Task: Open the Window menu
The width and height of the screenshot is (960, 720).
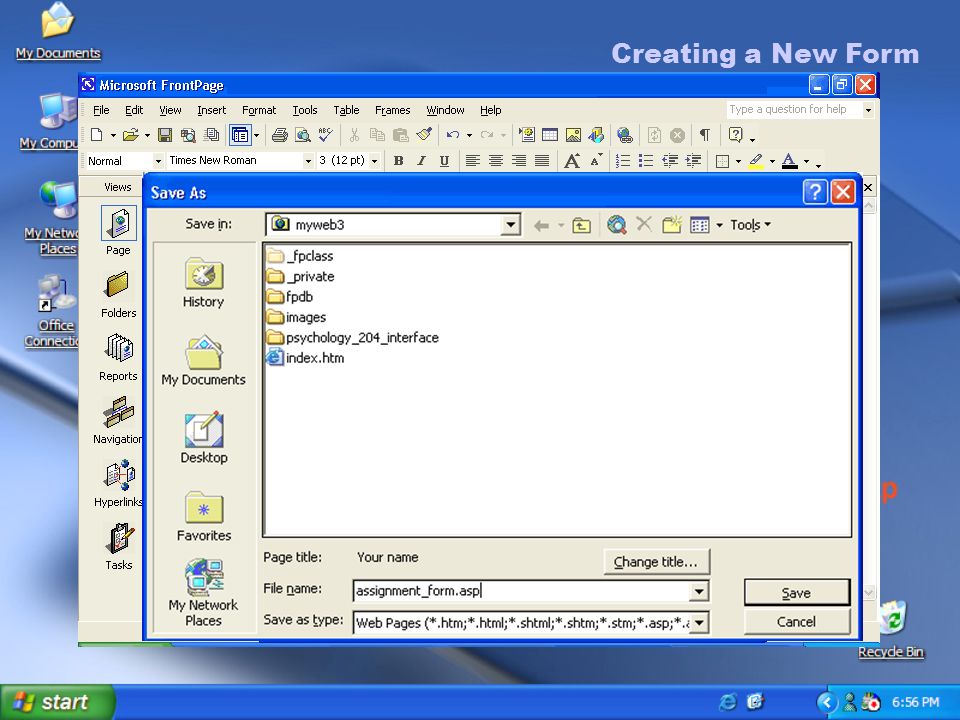Action: 445,110
